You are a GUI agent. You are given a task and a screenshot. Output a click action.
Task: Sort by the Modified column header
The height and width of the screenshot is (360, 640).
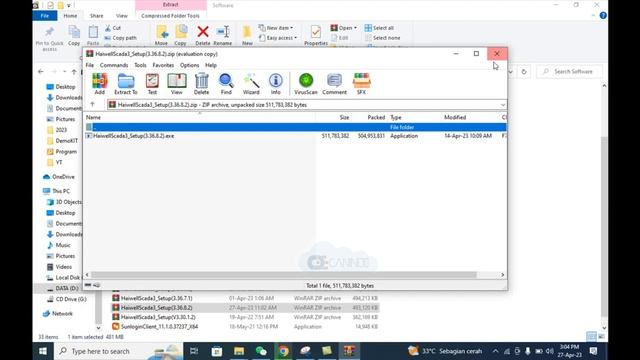[x=455, y=117]
